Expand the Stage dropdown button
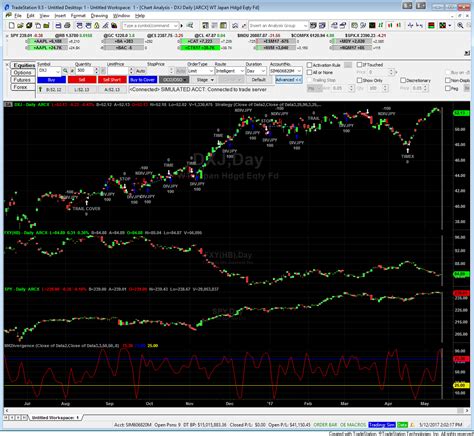 click(212, 80)
